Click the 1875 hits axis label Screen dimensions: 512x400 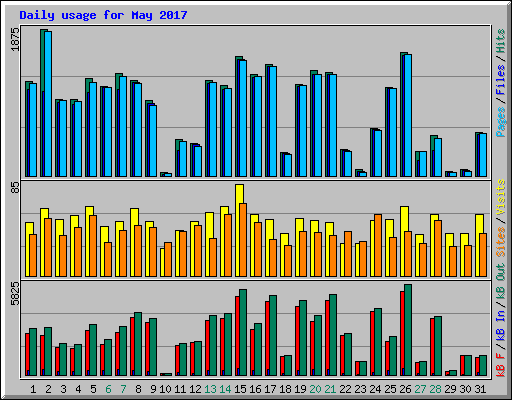click(x=15, y=39)
